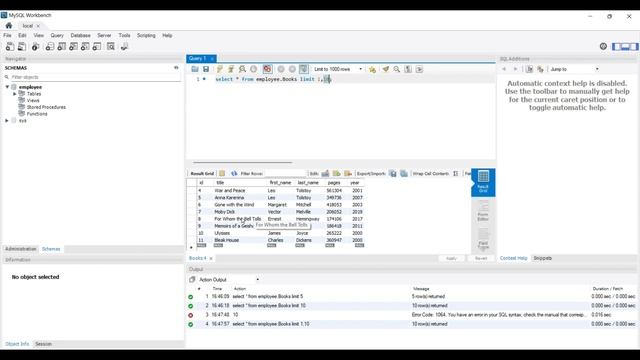
Task: Switch to the Administration tab
Action: click(x=20, y=249)
